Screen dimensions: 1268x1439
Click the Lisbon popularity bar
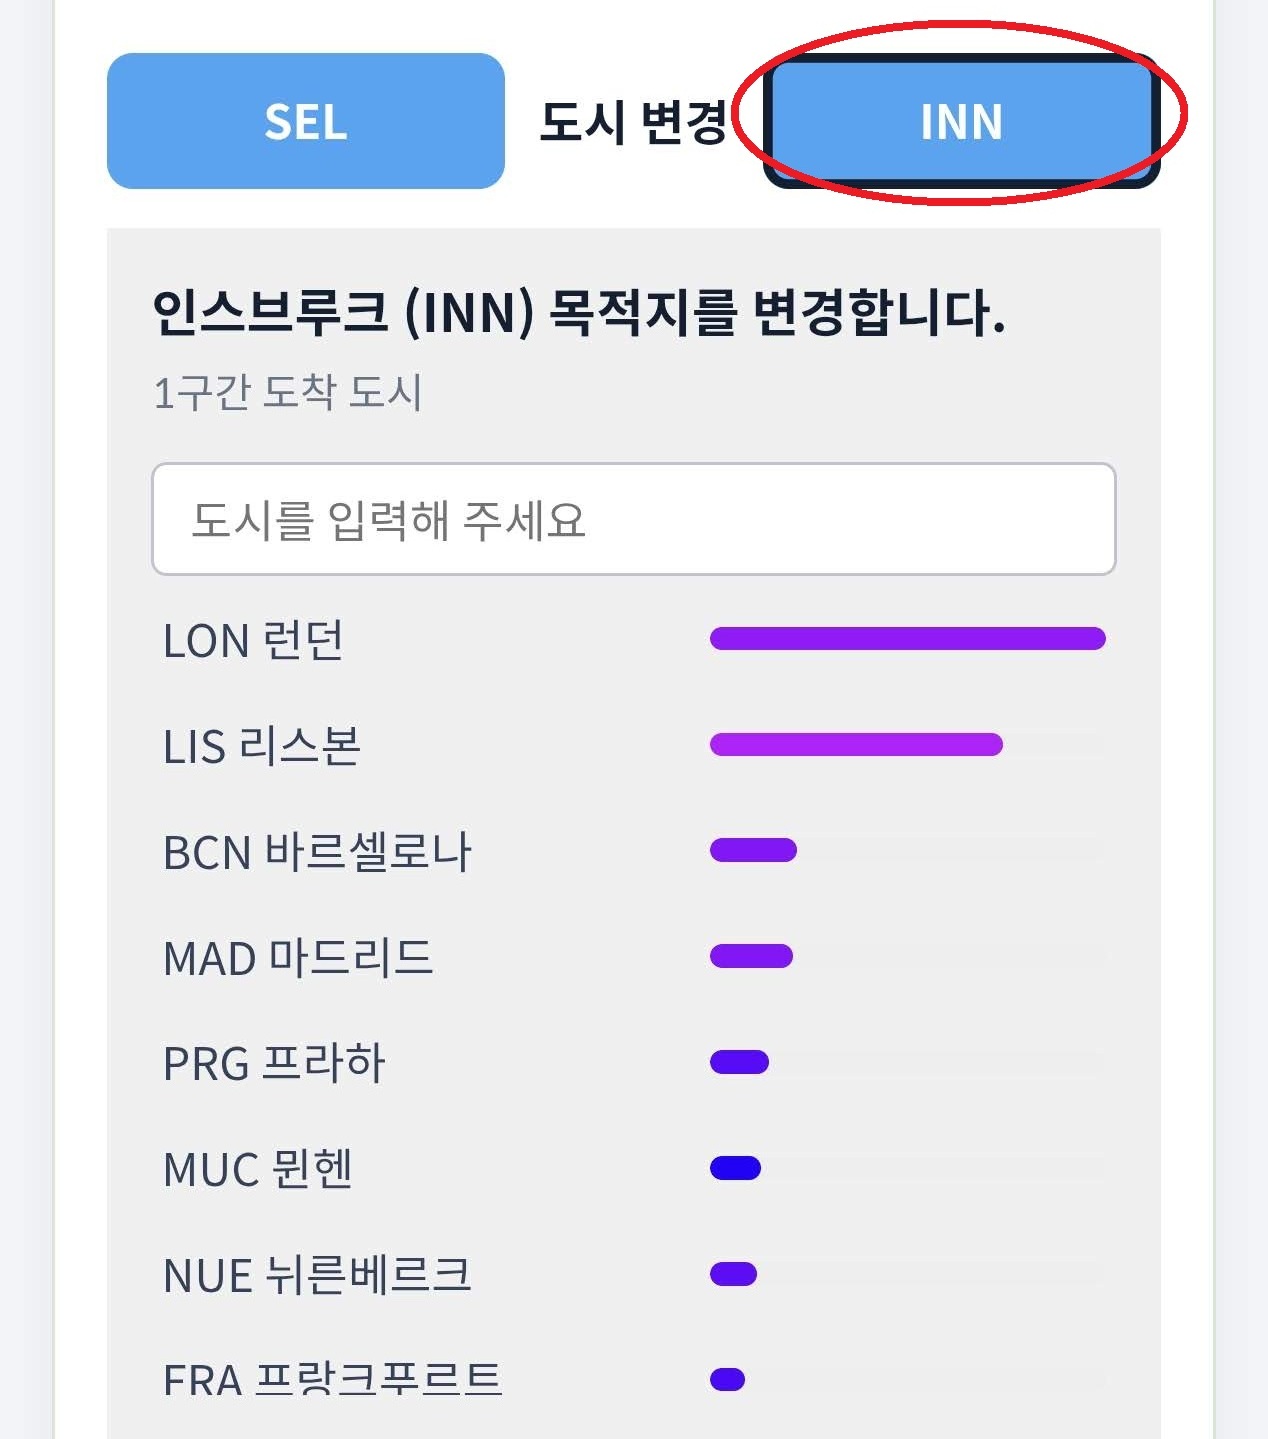pyautogui.click(x=856, y=744)
